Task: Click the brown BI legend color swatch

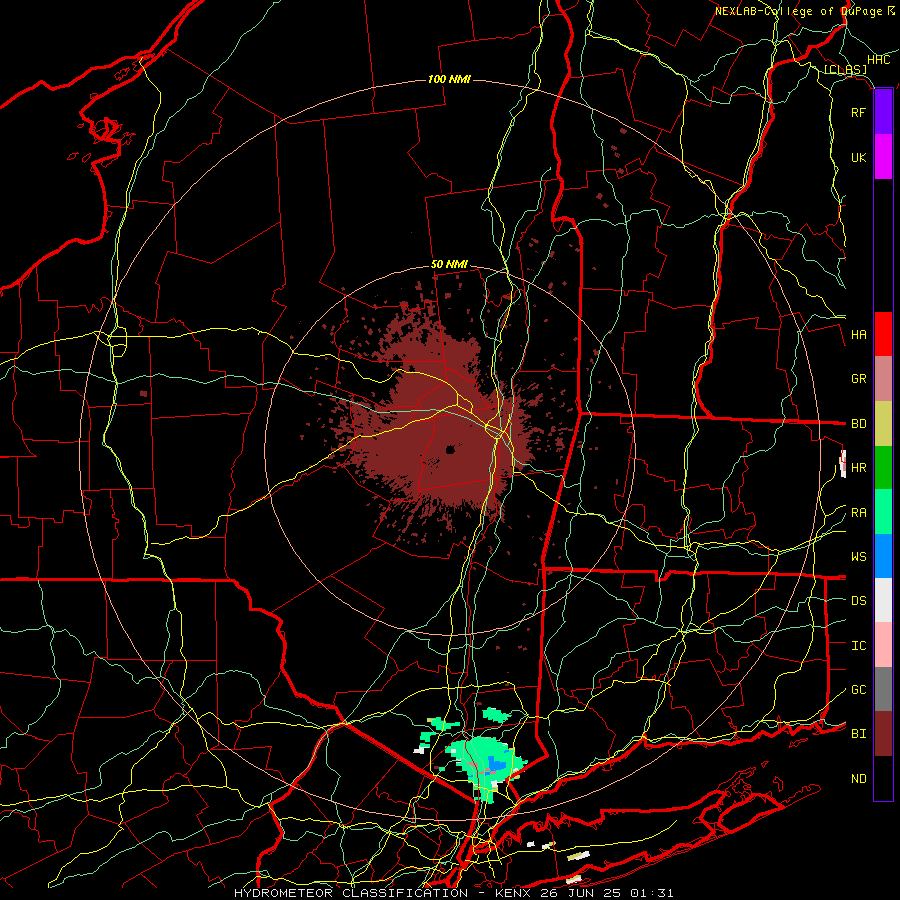Action: [x=883, y=734]
